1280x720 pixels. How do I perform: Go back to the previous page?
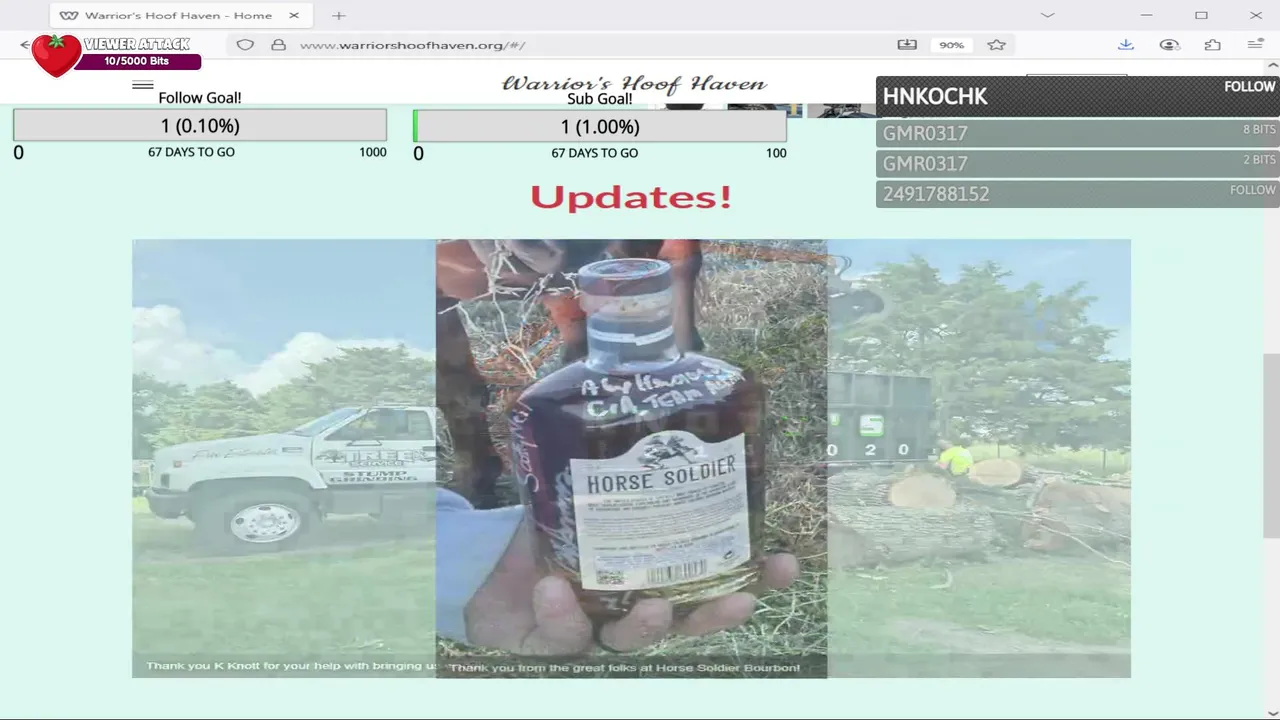pyautogui.click(x=25, y=45)
